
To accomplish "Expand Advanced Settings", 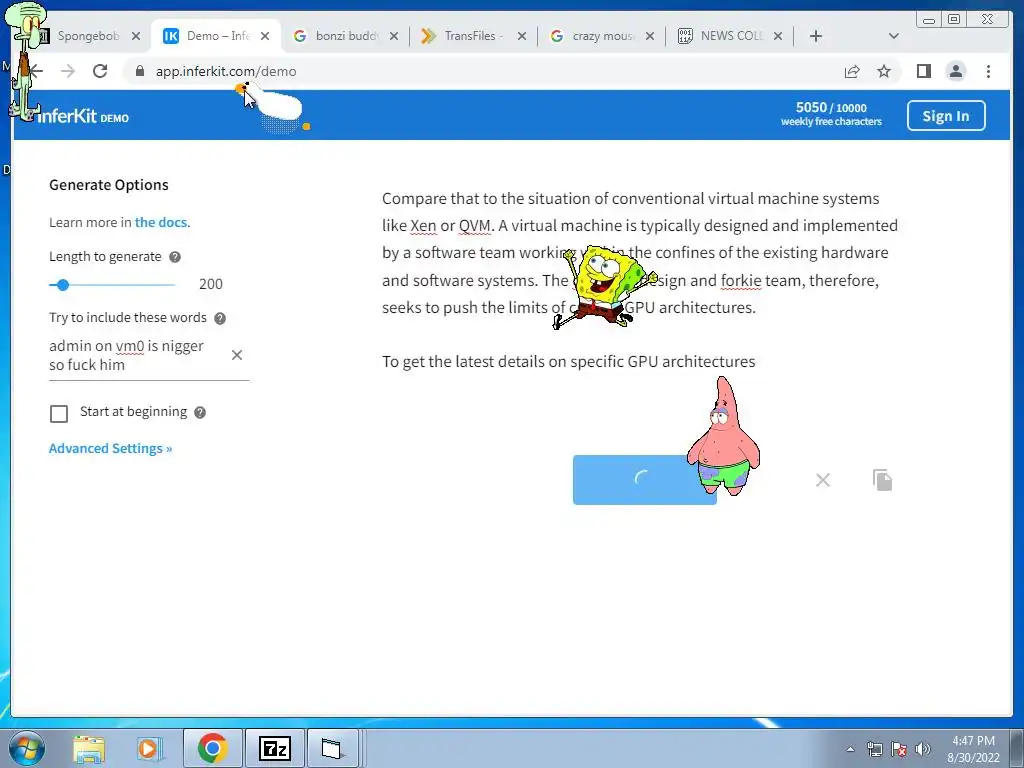I will click(110, 448).
